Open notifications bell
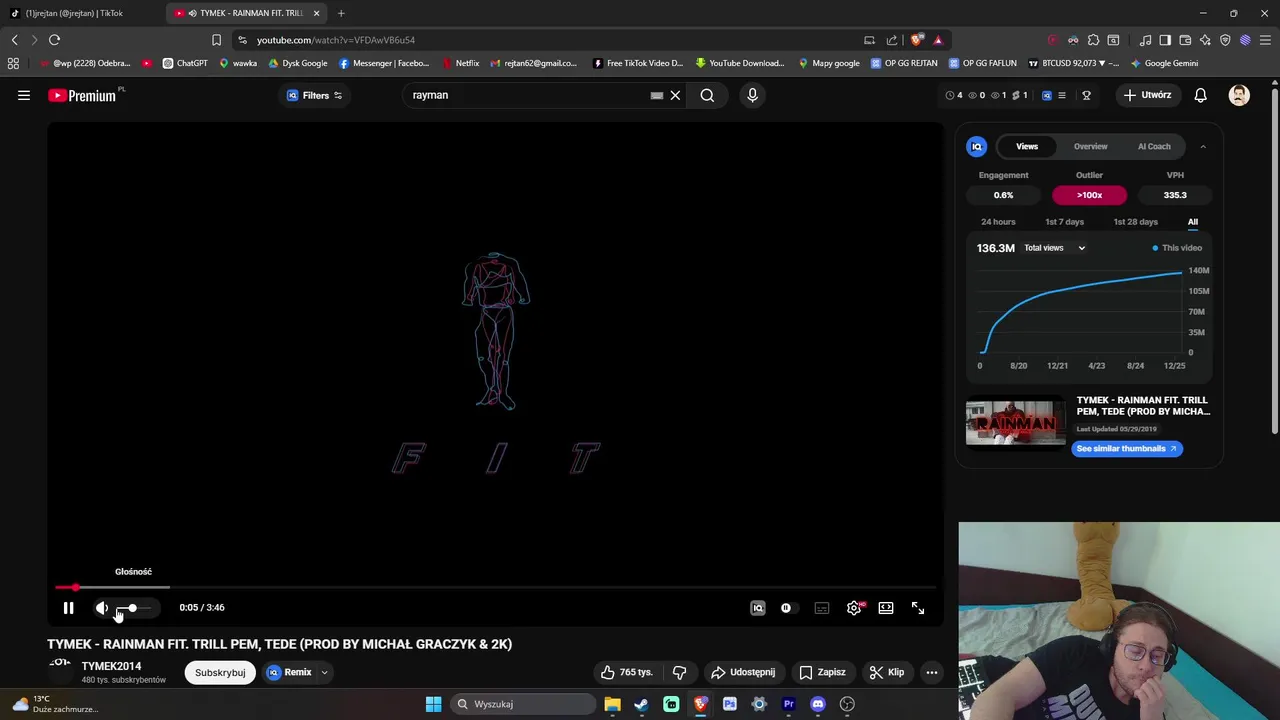This screenshot has width=1280, height=720. click(1201, 95)
